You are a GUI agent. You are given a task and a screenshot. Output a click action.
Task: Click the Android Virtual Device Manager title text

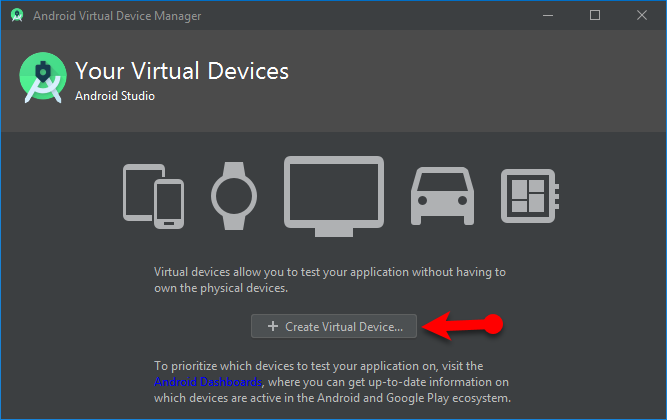point(116,15)
